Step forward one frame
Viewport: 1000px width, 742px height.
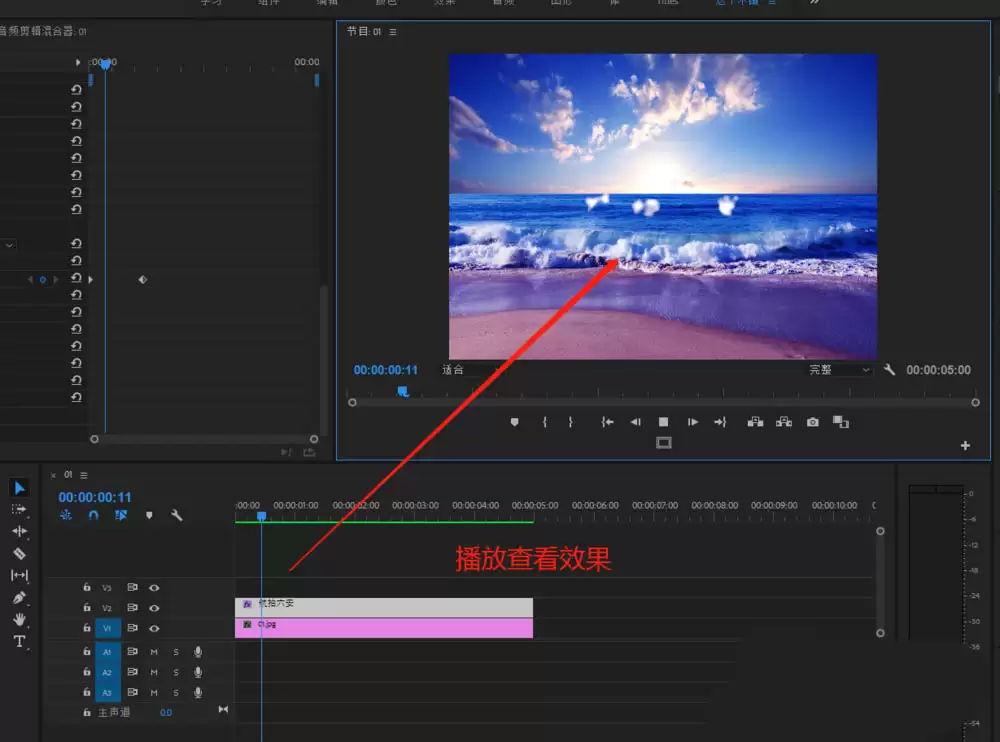coord(692,422)
